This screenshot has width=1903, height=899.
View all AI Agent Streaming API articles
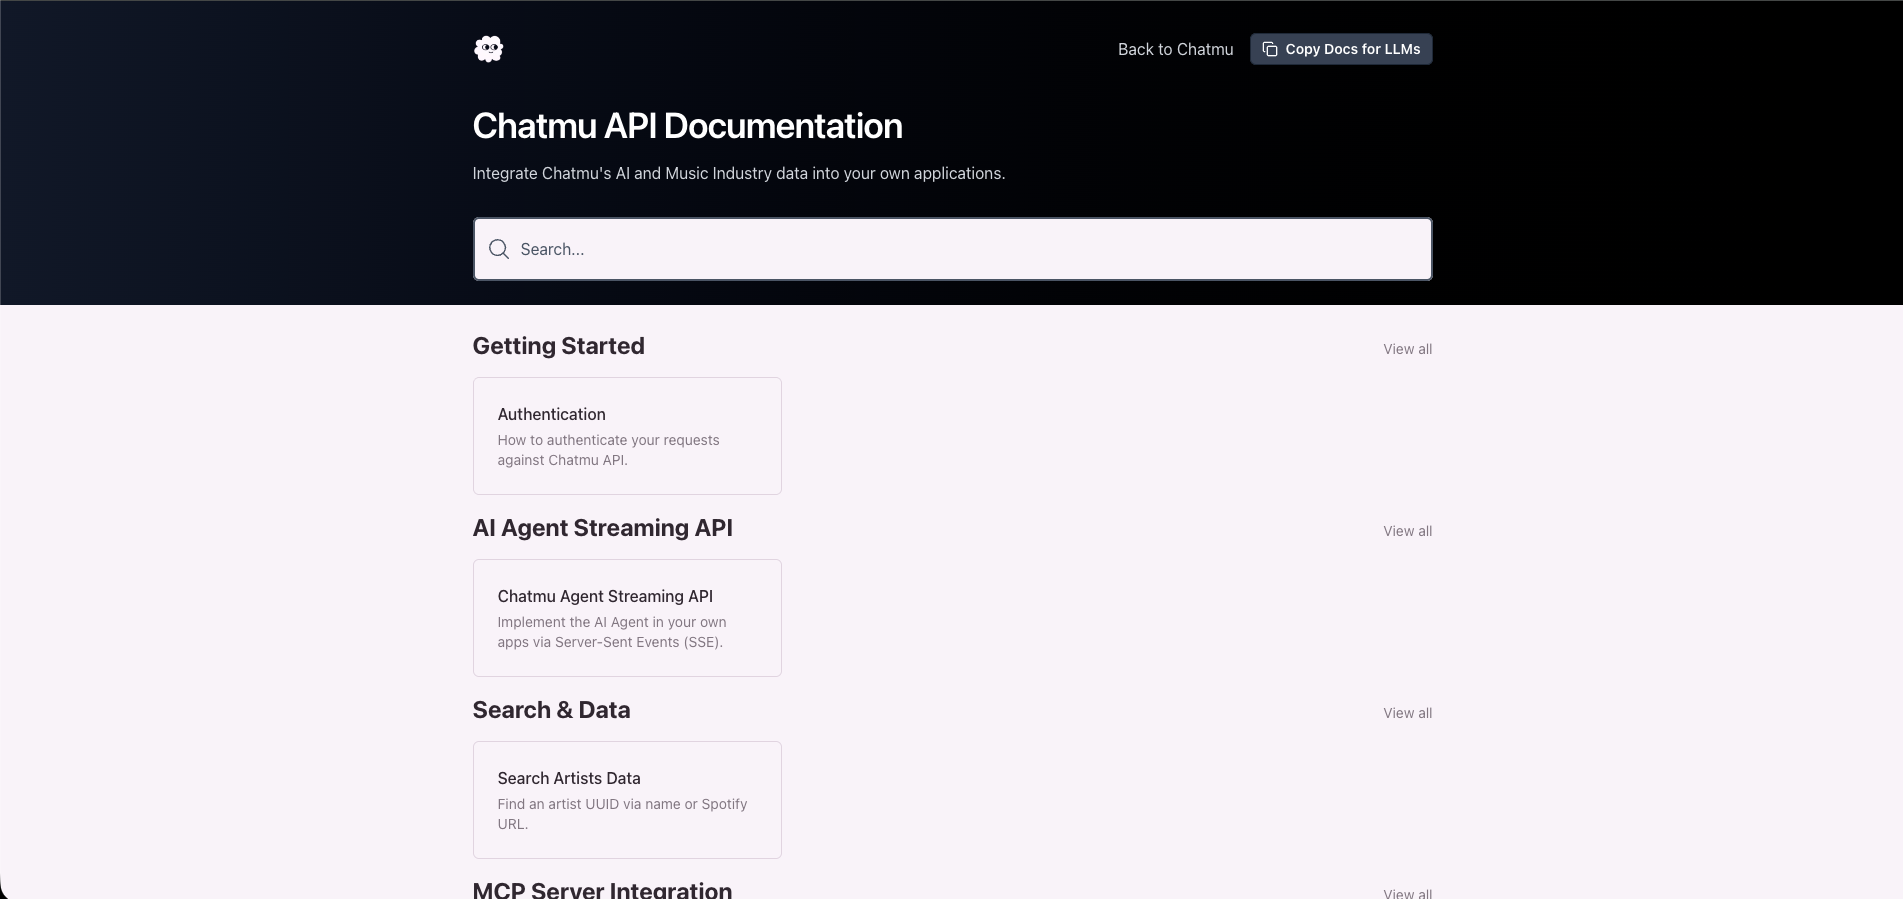tap(1407, 531)
